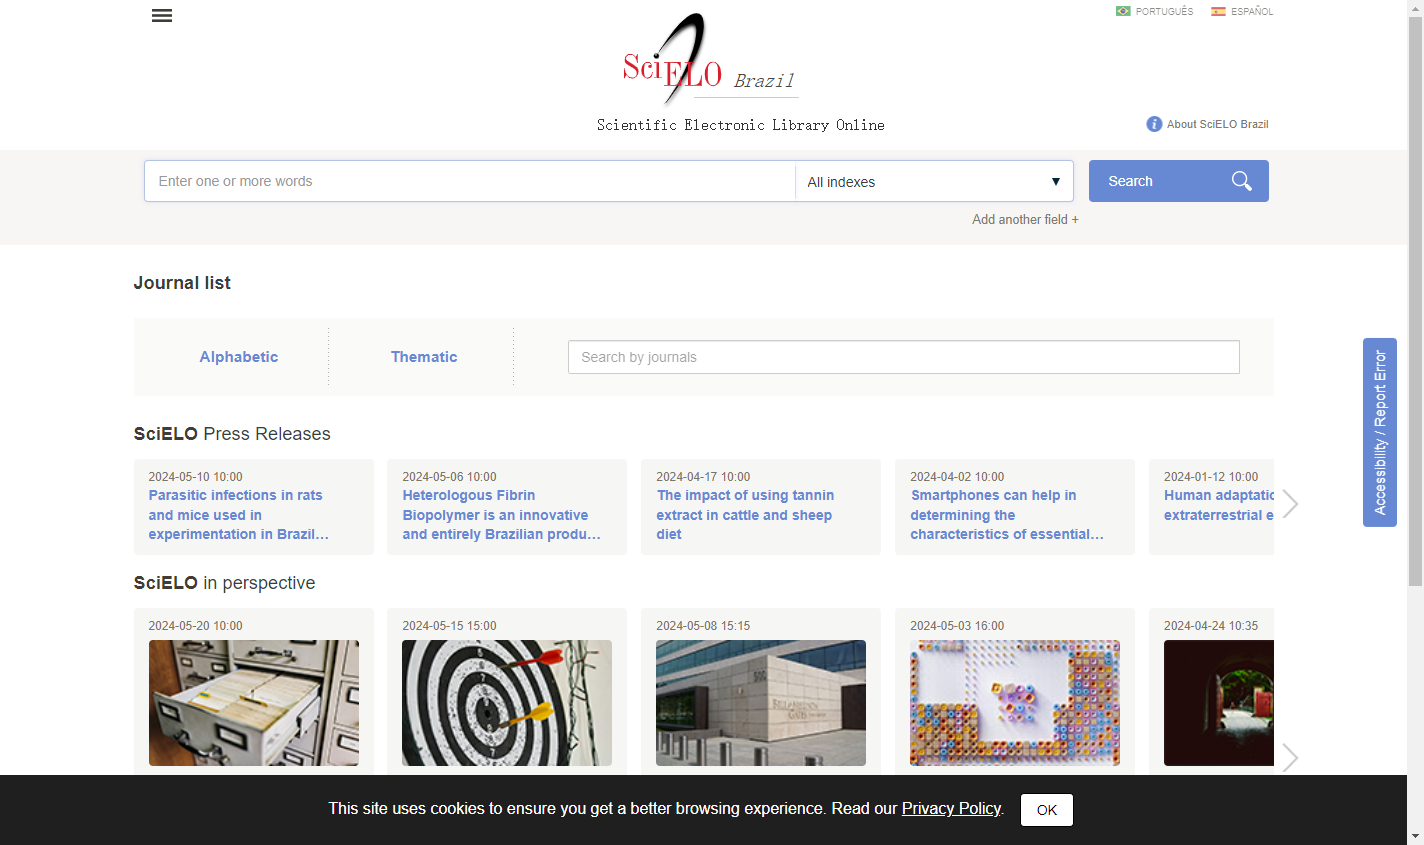This screenshot has height=845, width=1424.
Task: Accept cookies with OK button
Action: click(1047, 810)
